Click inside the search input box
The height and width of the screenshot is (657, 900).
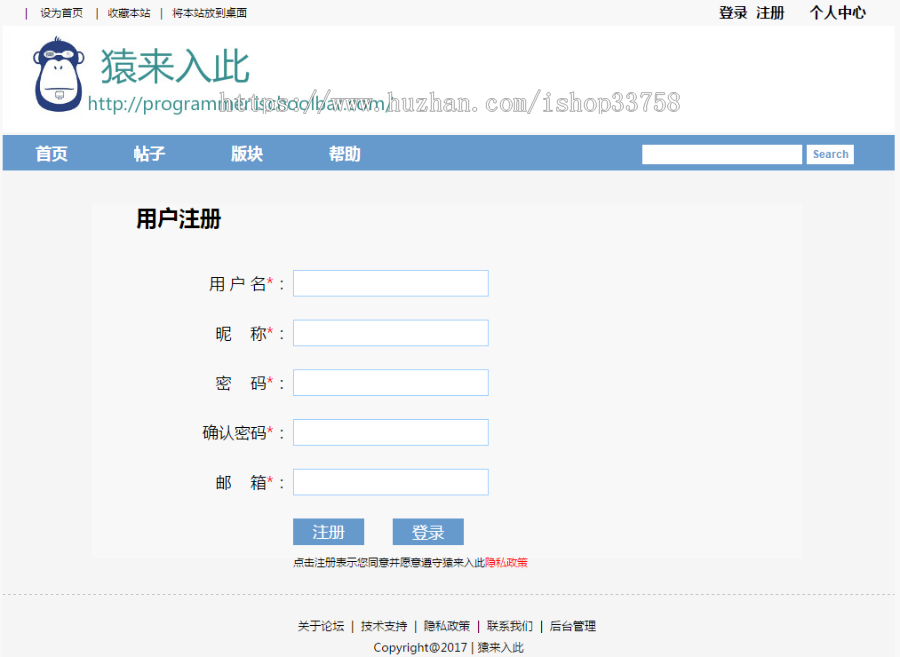[x=722, y=153]
